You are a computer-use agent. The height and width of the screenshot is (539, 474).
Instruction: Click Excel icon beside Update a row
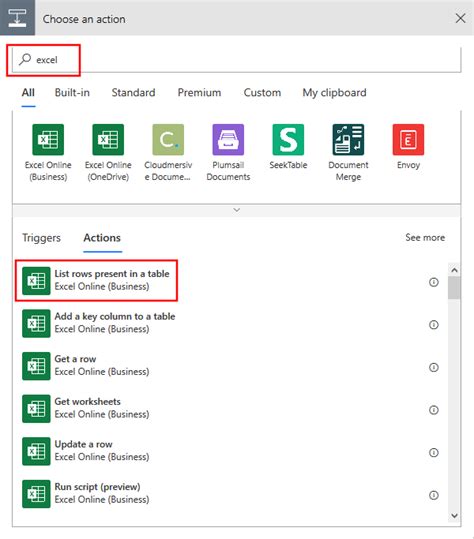point(36,451)
